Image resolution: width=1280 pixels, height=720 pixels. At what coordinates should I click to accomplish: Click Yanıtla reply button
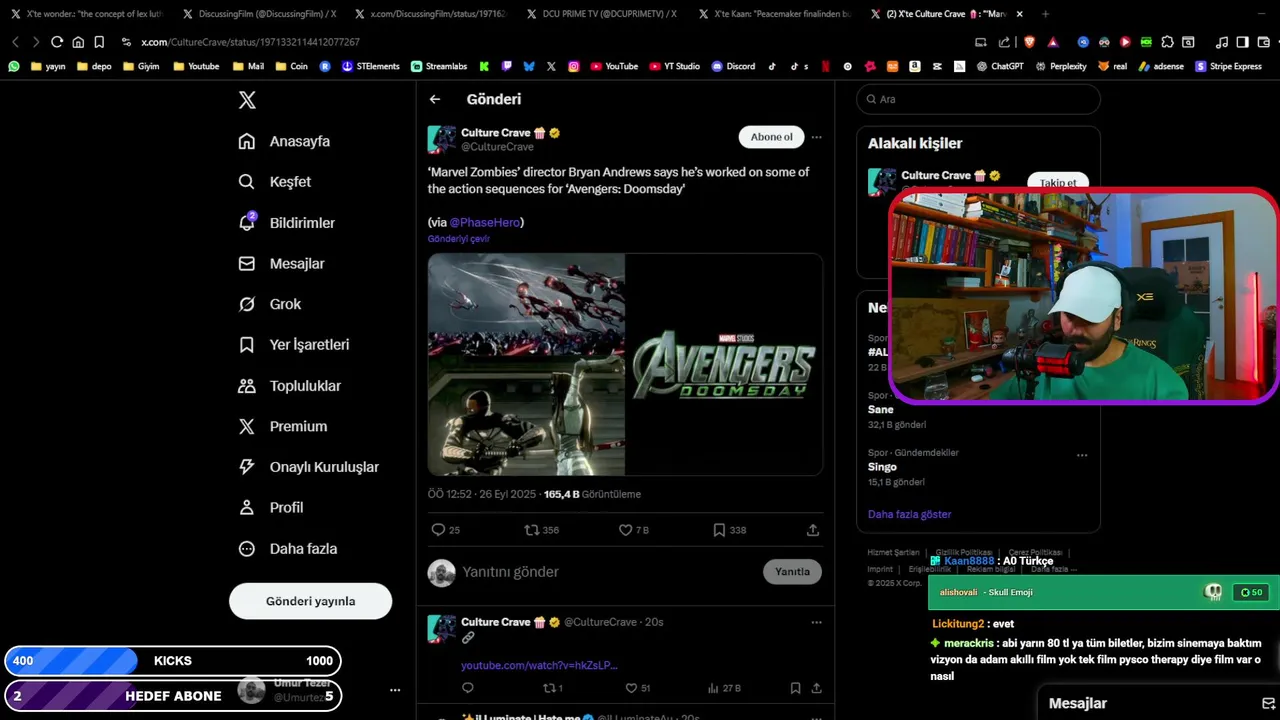792,572
